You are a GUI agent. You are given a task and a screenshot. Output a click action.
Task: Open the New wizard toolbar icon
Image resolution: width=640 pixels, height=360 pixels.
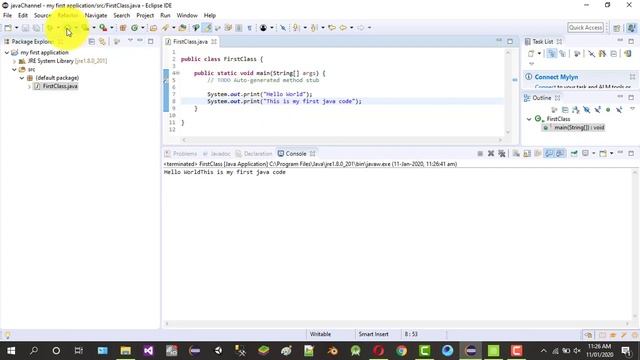tap(8, 28)
